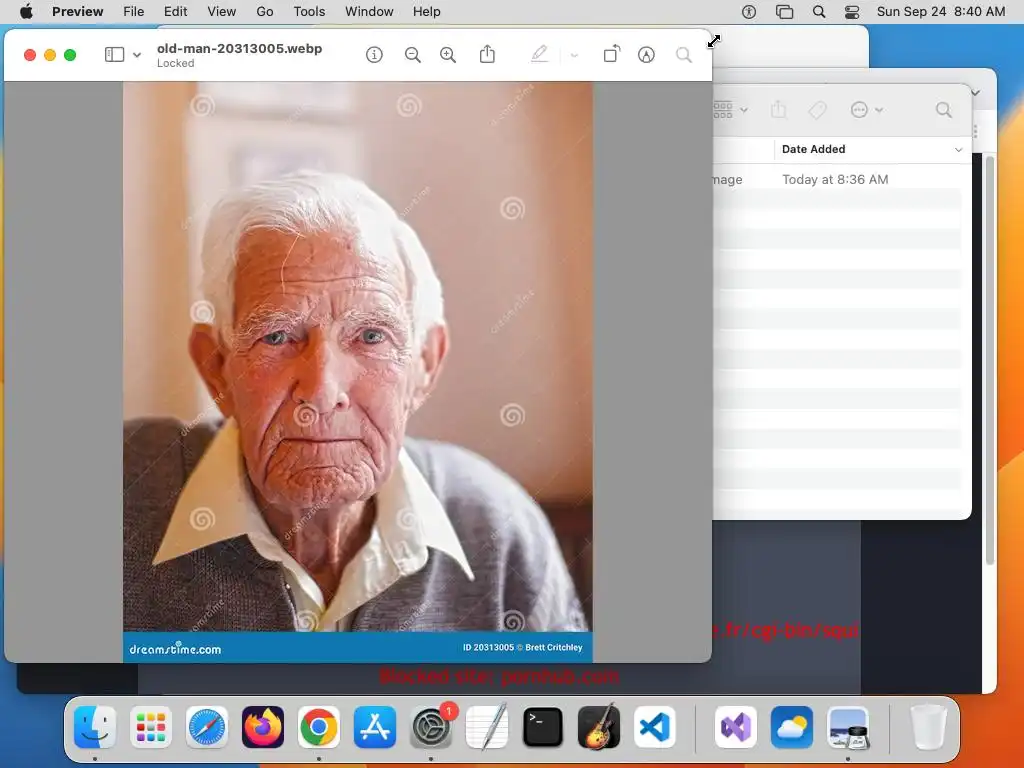
Task: Click the chevron in the rear Finder window toolbar
Action: 976,92
